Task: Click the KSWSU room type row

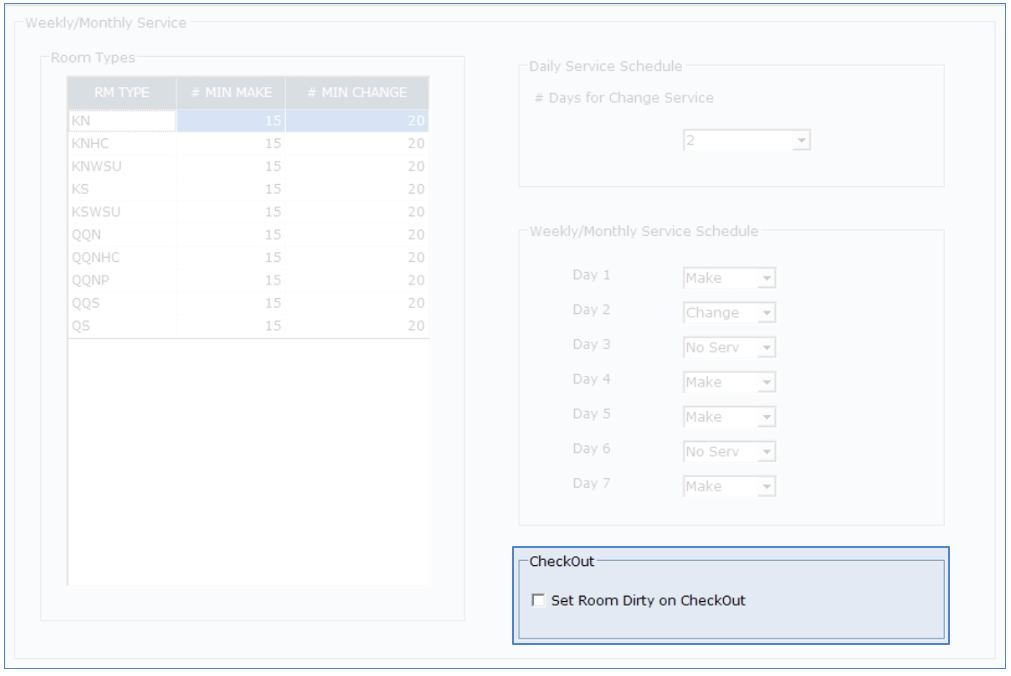Action: (x=122, y=212)
